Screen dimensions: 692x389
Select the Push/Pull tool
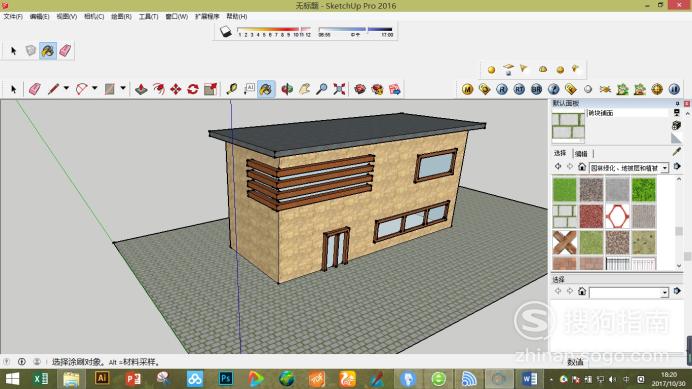click(x=141, y=89)
